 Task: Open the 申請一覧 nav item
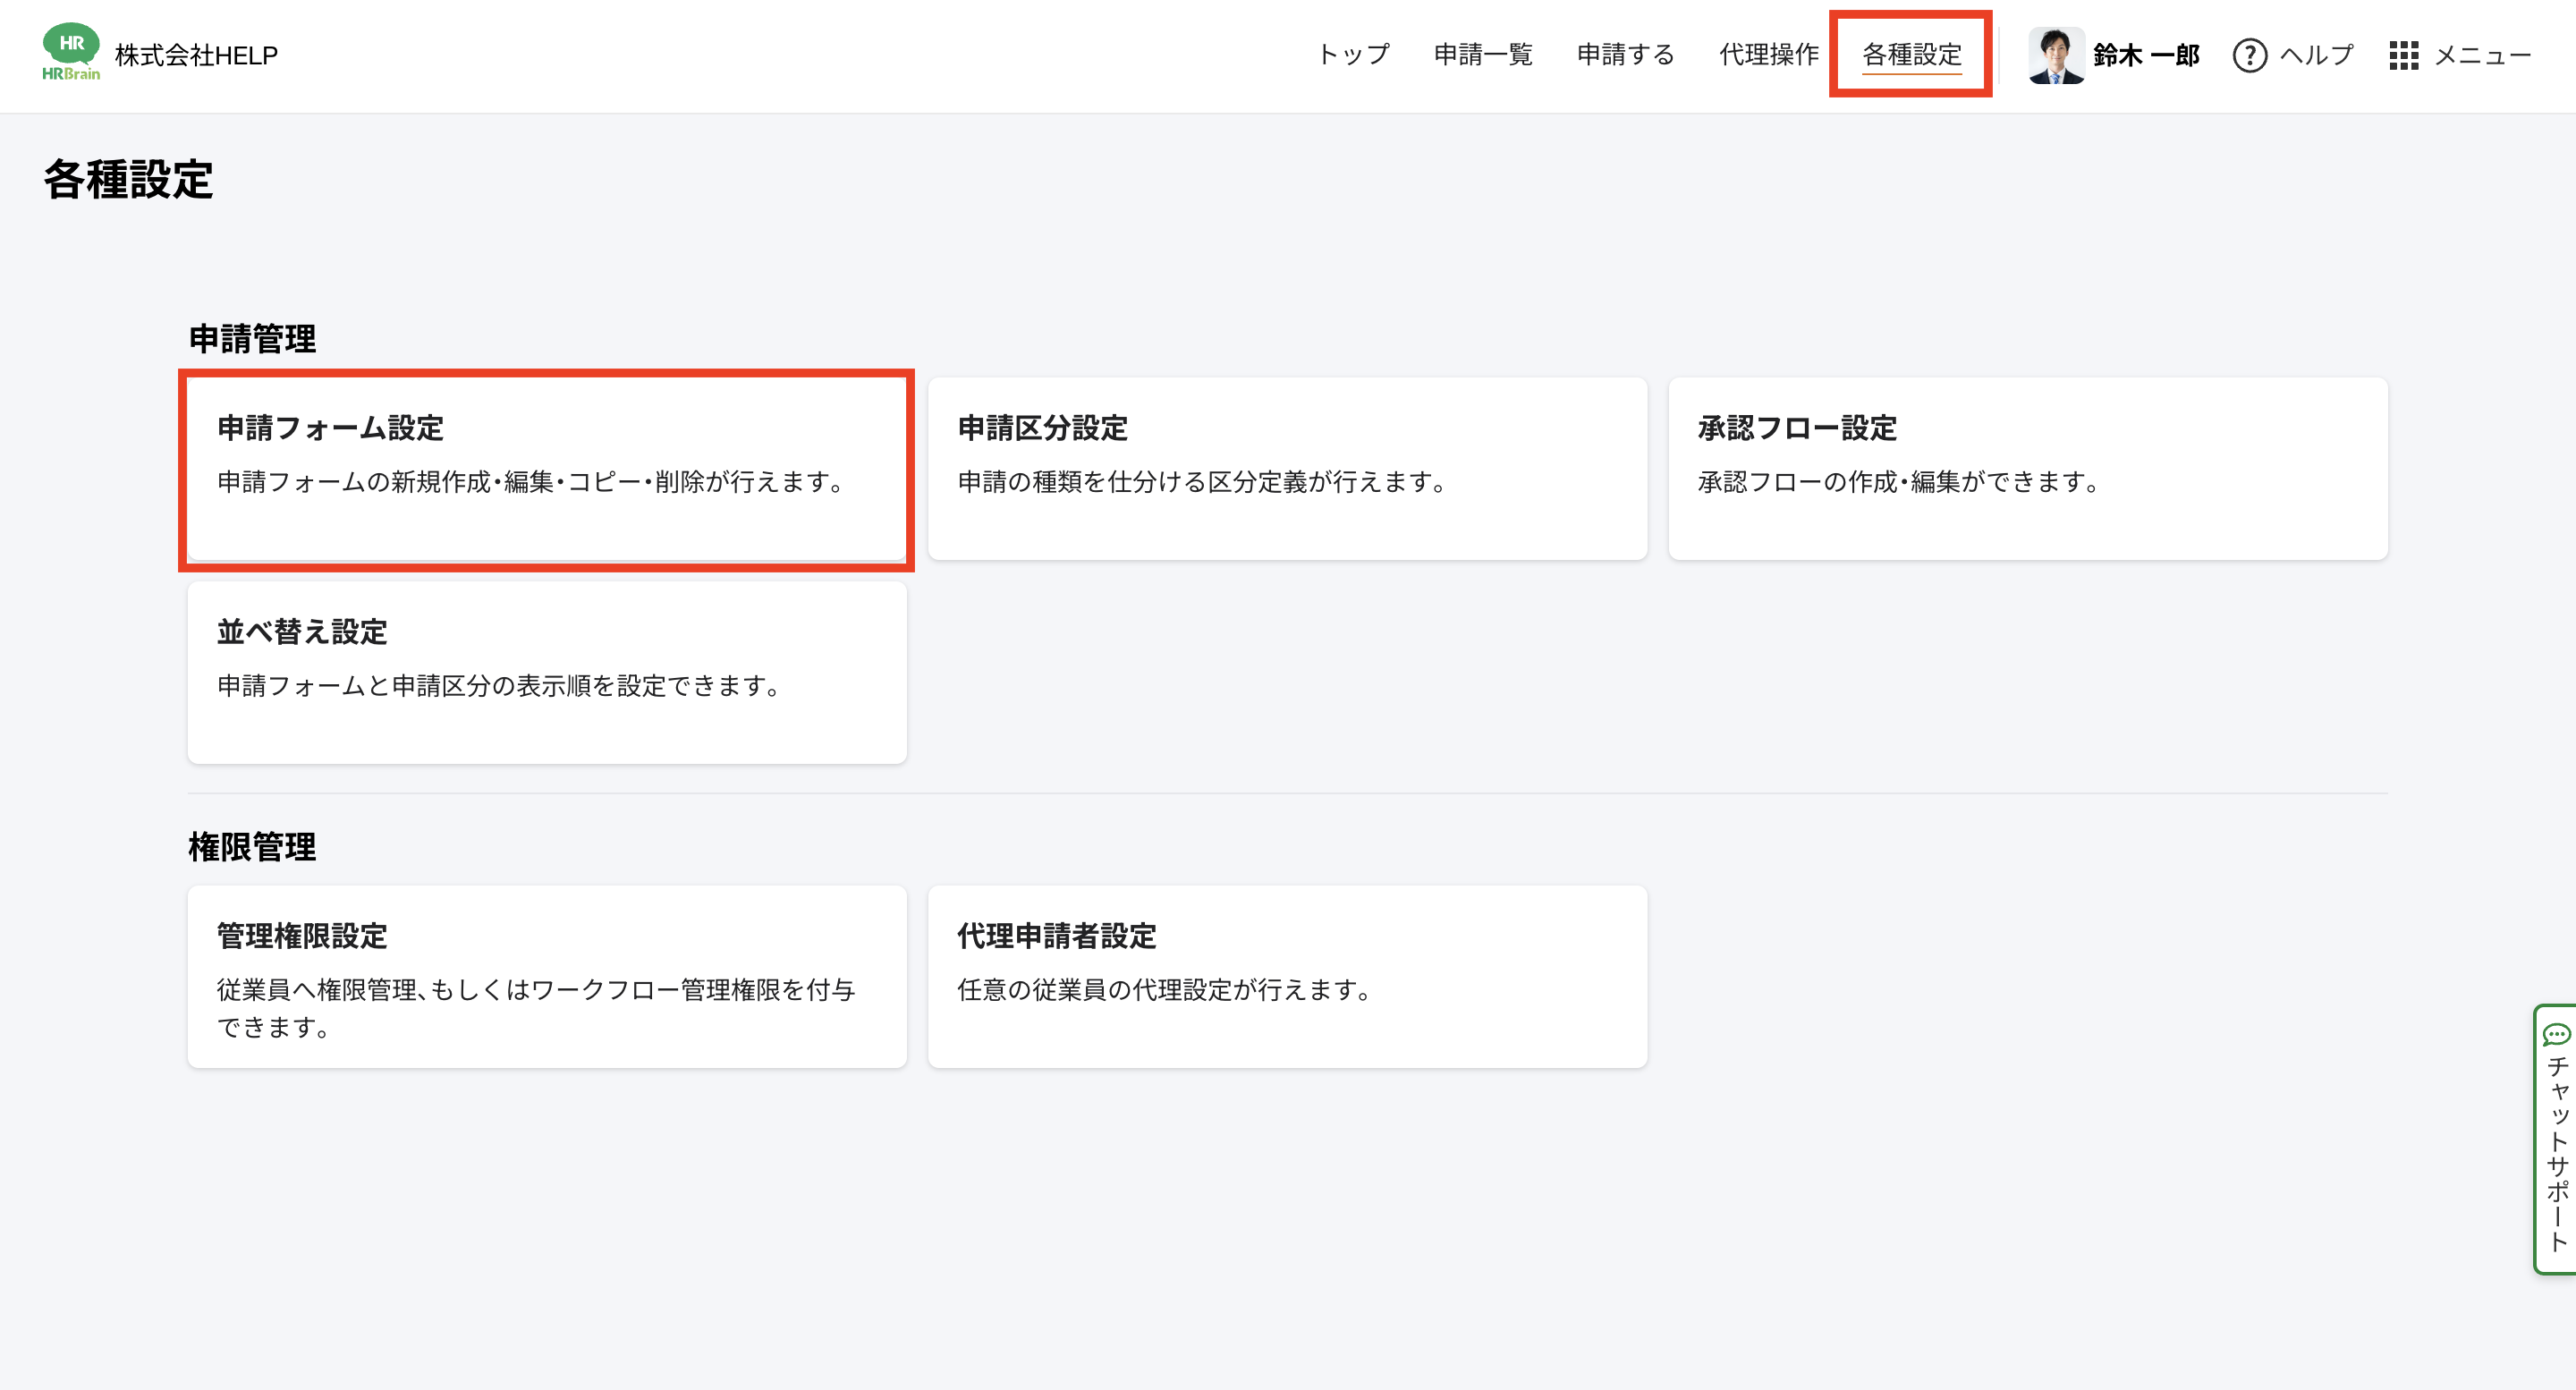[x=1483, y=55]
